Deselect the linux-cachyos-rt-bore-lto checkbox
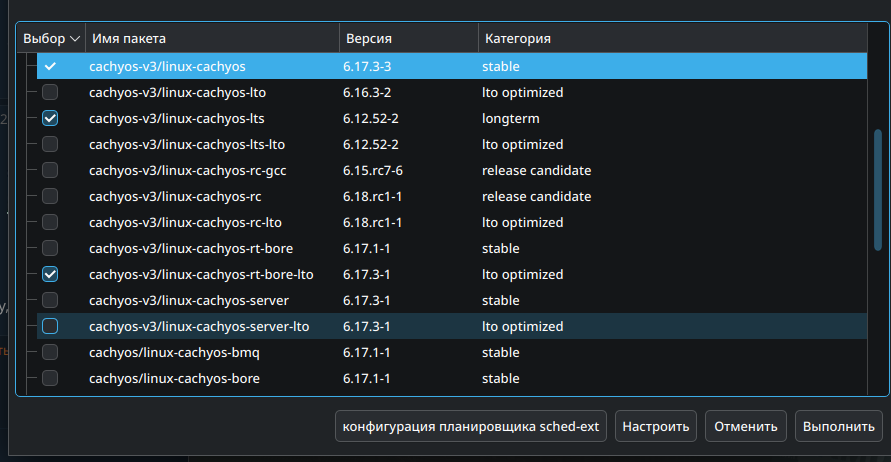This screenshot has height=462, width=891. tap(50, 274)
